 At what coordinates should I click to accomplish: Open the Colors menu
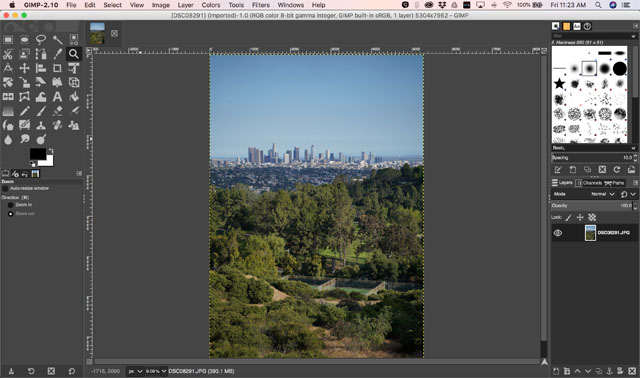click(x=211, y=5)
